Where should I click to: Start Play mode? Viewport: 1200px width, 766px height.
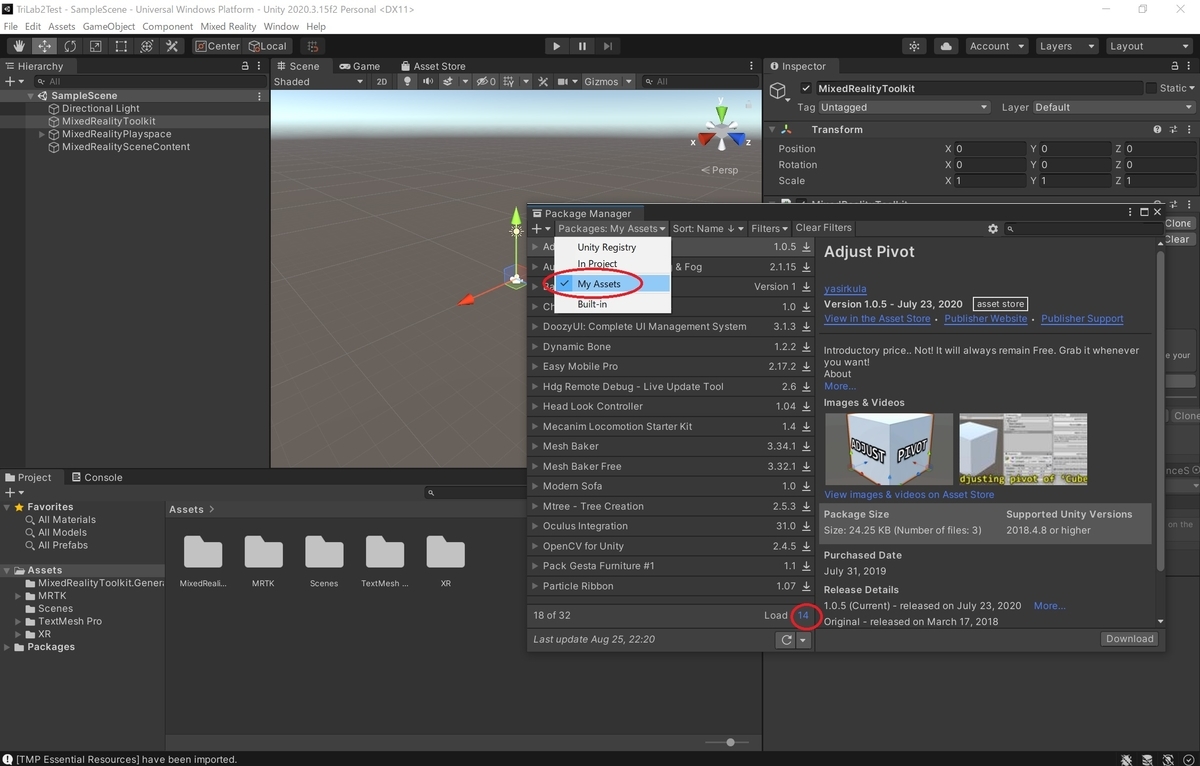(557, 46)
